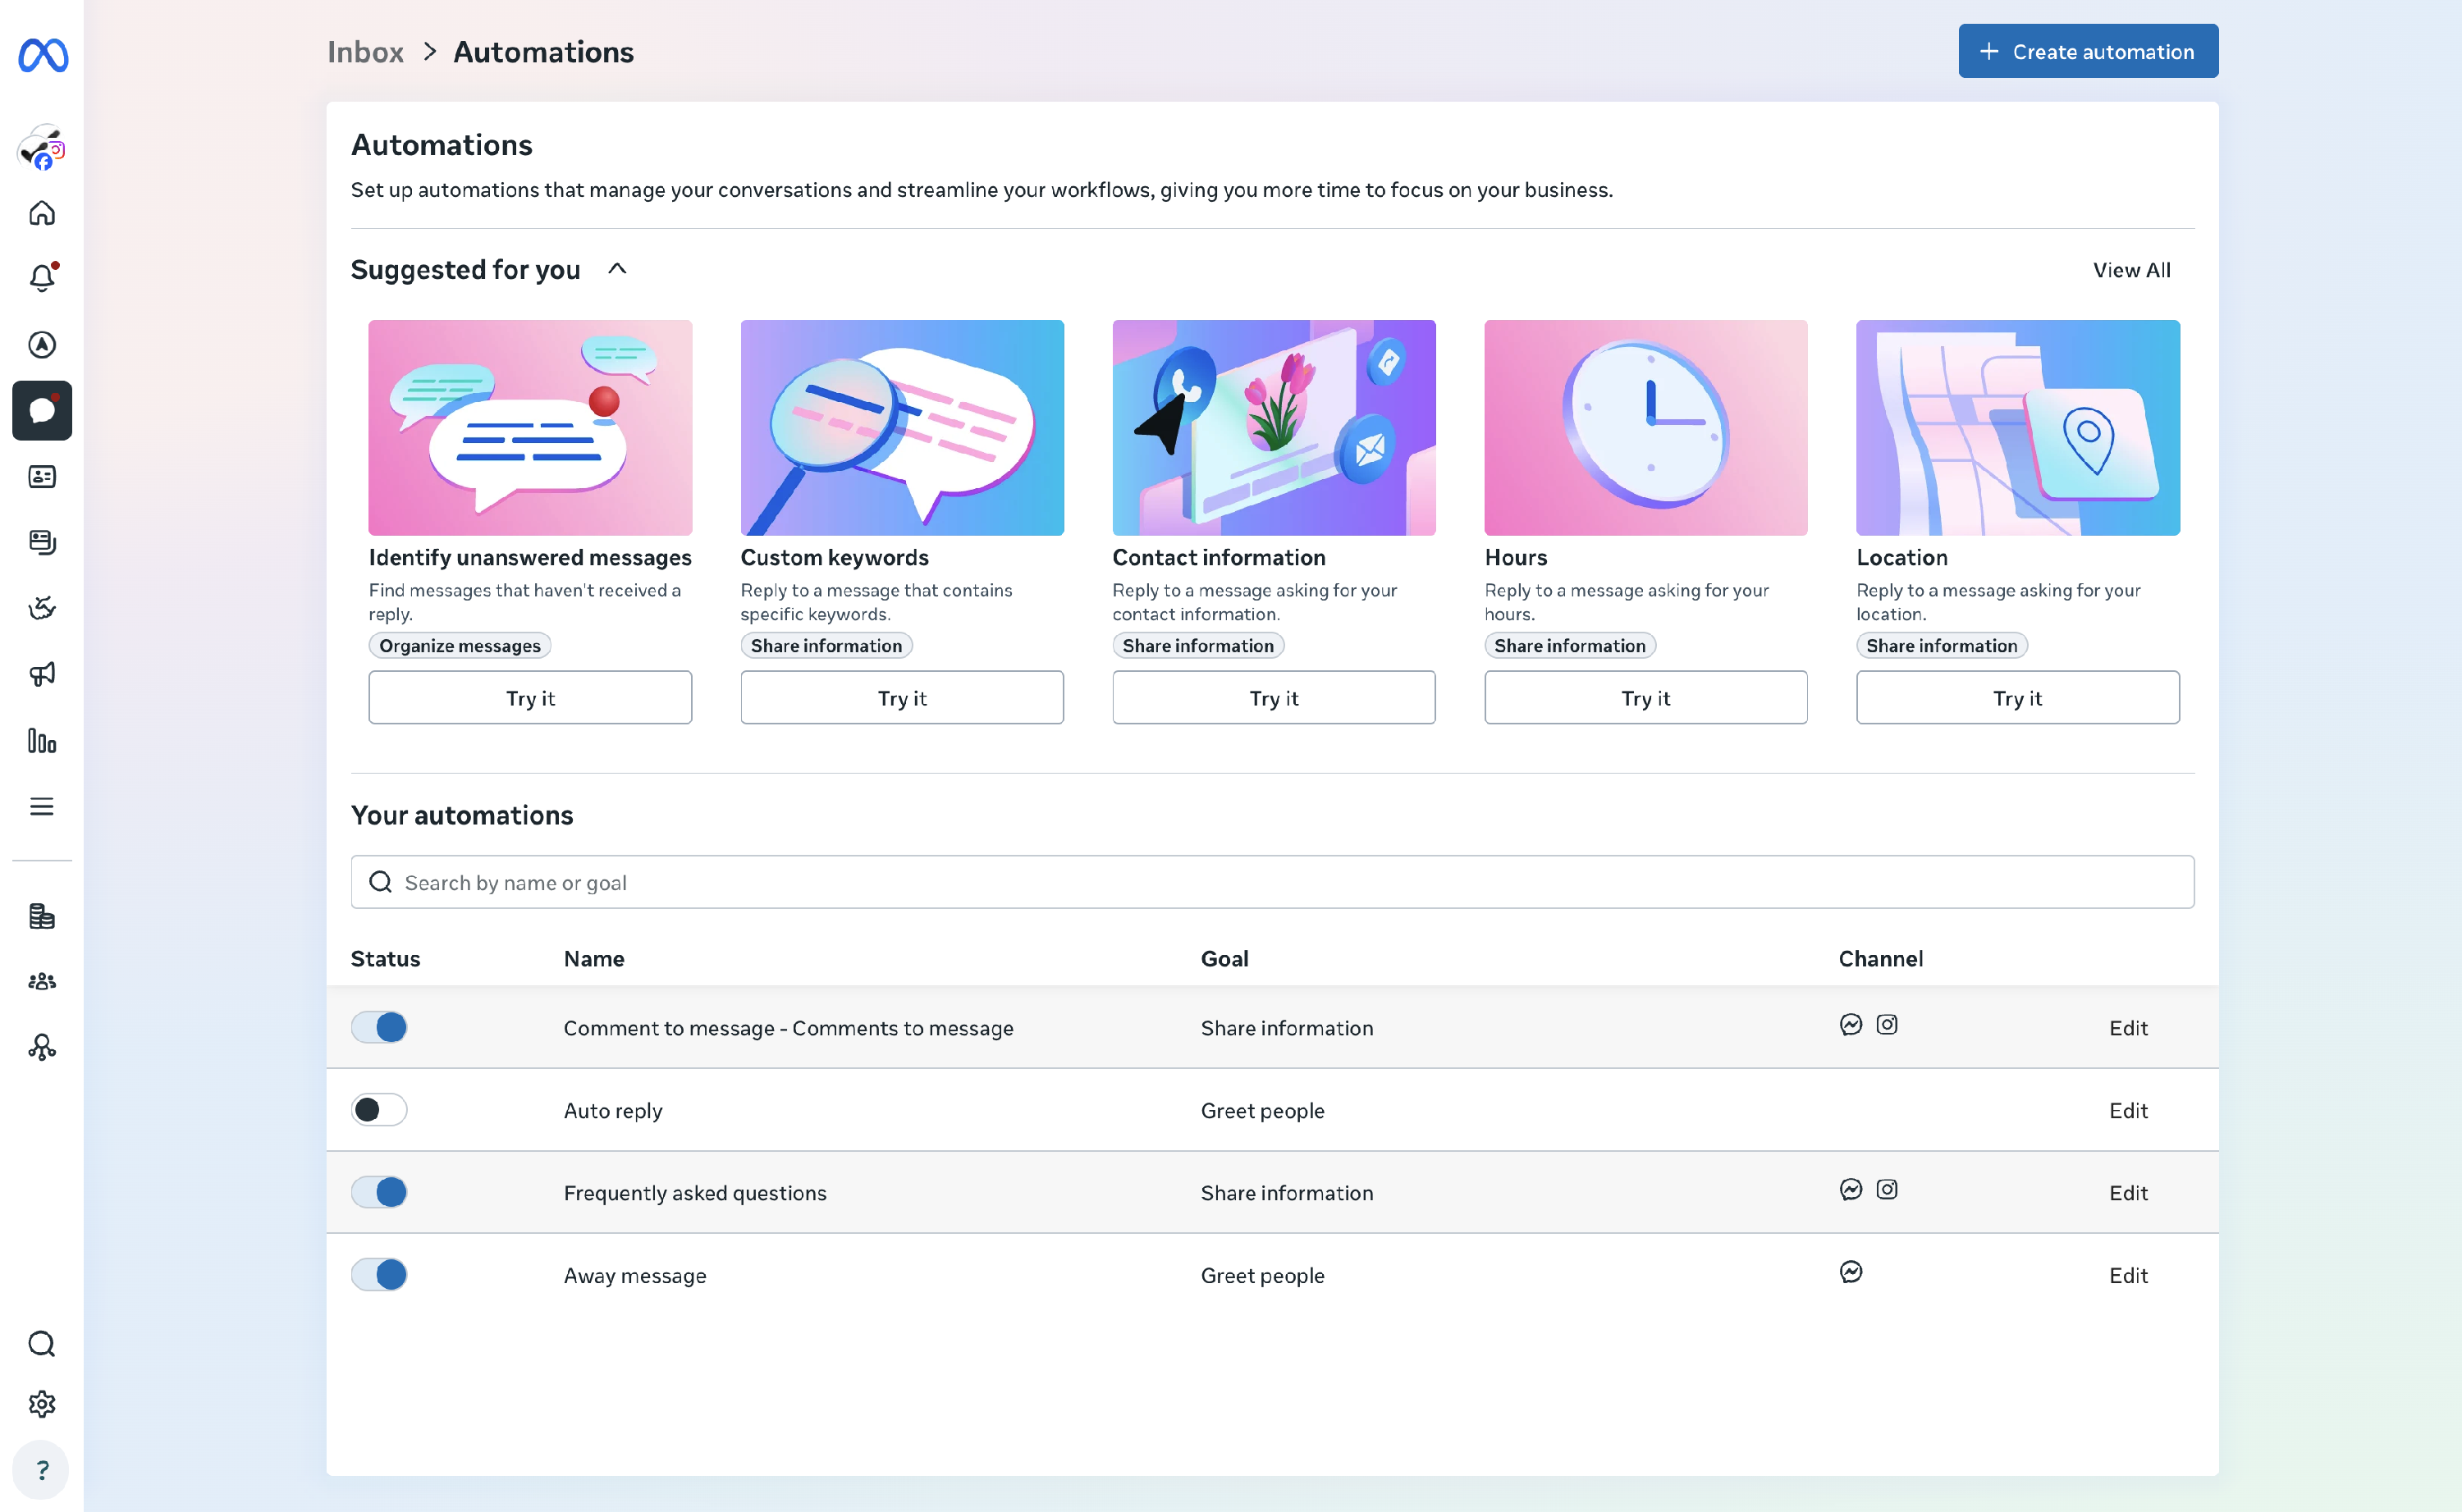Try the Location automation
Screen dimensions: 2462x1512
coord(2018,698)
